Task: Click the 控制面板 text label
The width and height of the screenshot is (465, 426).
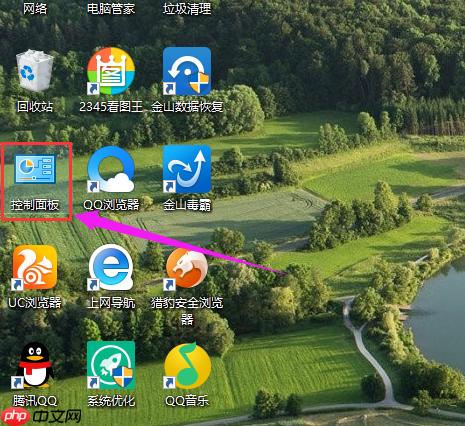Action: click(x=35, y=205)
